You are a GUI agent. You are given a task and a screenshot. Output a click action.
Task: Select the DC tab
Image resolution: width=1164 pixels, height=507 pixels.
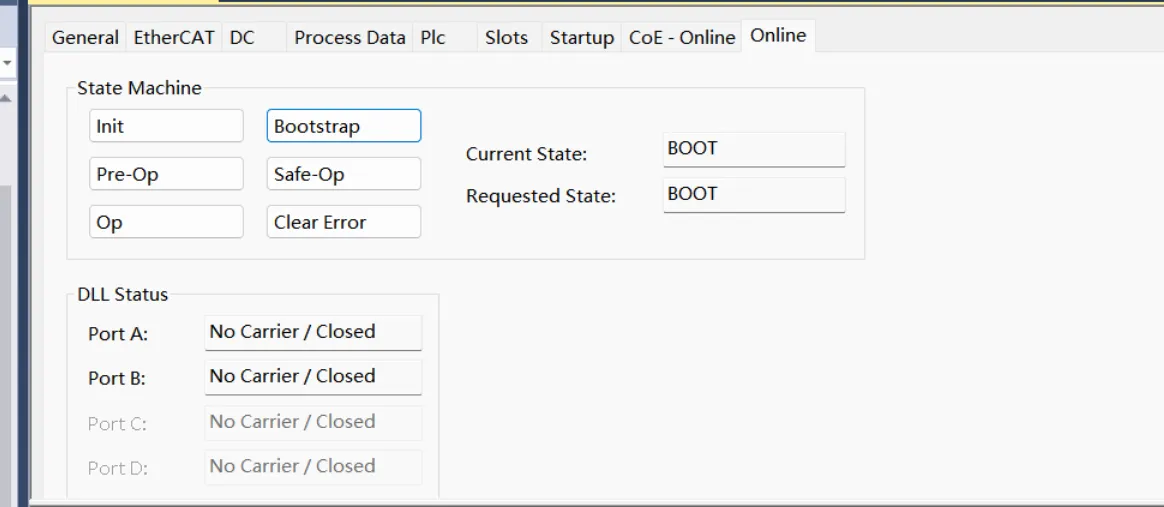pos(254,38)
